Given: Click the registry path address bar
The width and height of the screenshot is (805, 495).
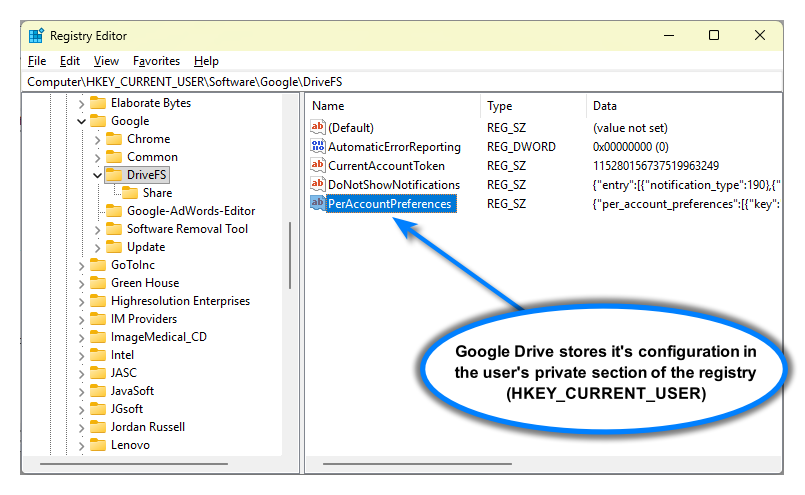Looking at the screenshot, I should tap(400, 81).
